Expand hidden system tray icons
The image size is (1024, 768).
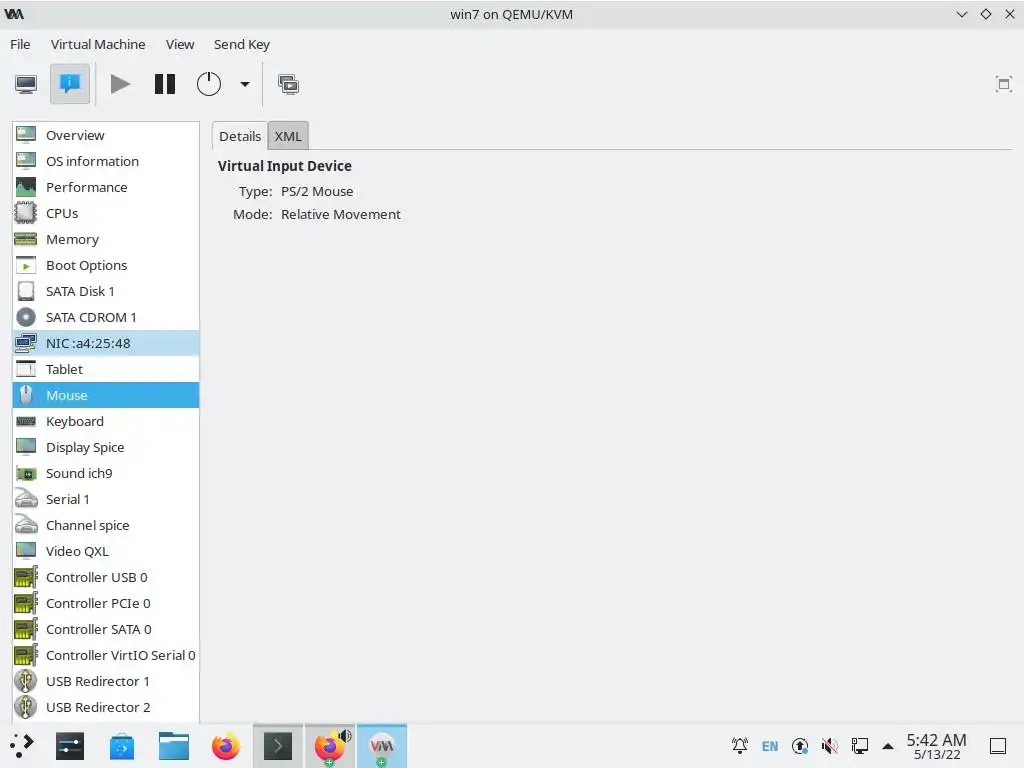(x=888, y=746)
